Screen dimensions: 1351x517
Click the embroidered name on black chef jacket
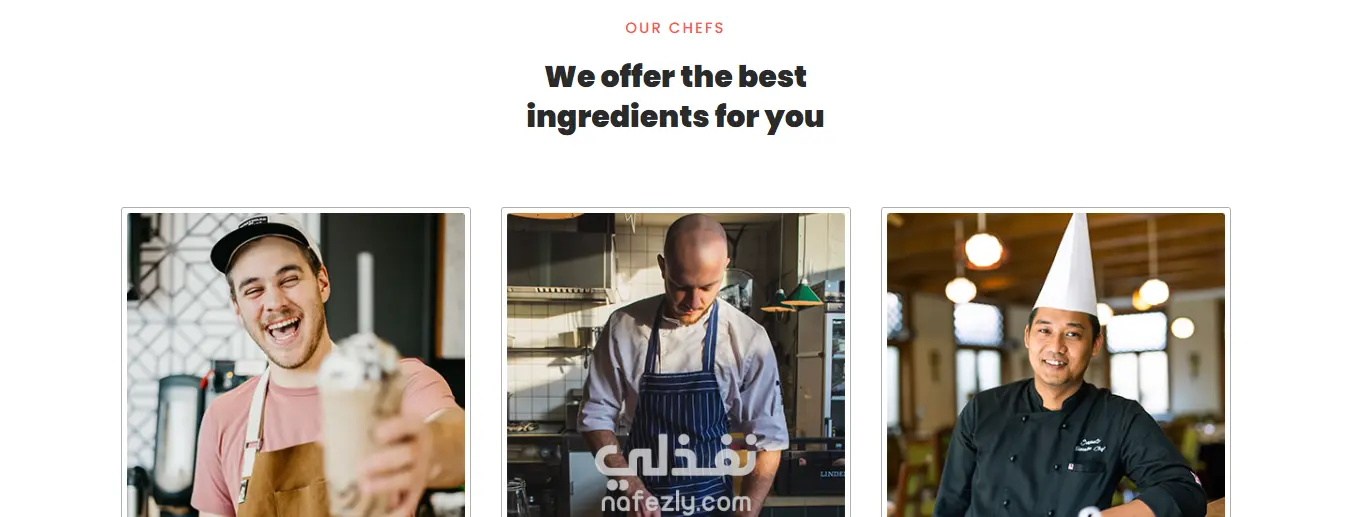click(x=1092, y=445)
